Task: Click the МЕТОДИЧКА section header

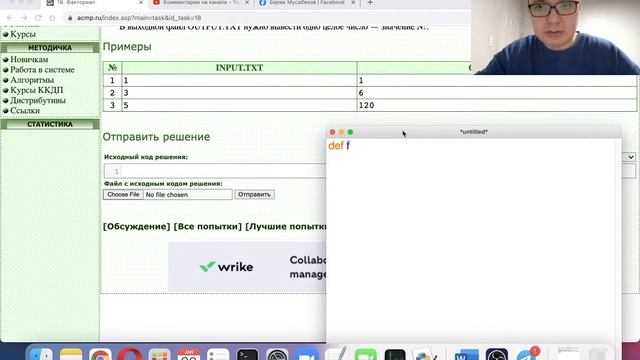Action: (x=50, y=48)
